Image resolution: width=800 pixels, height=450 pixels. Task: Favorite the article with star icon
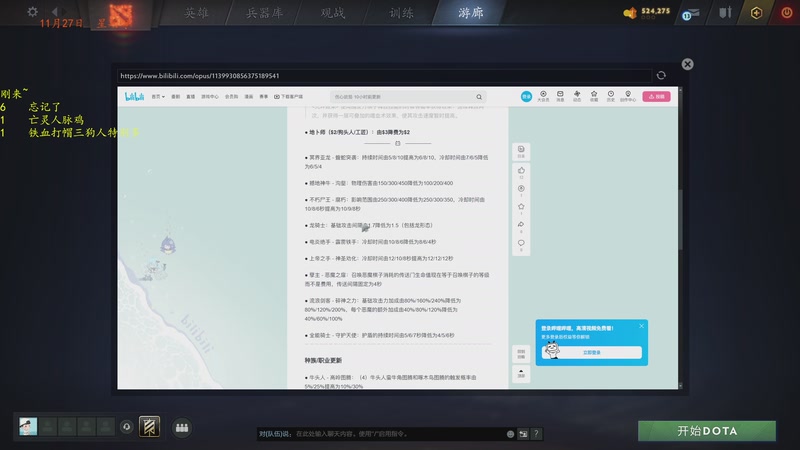(x=521, y=207)
